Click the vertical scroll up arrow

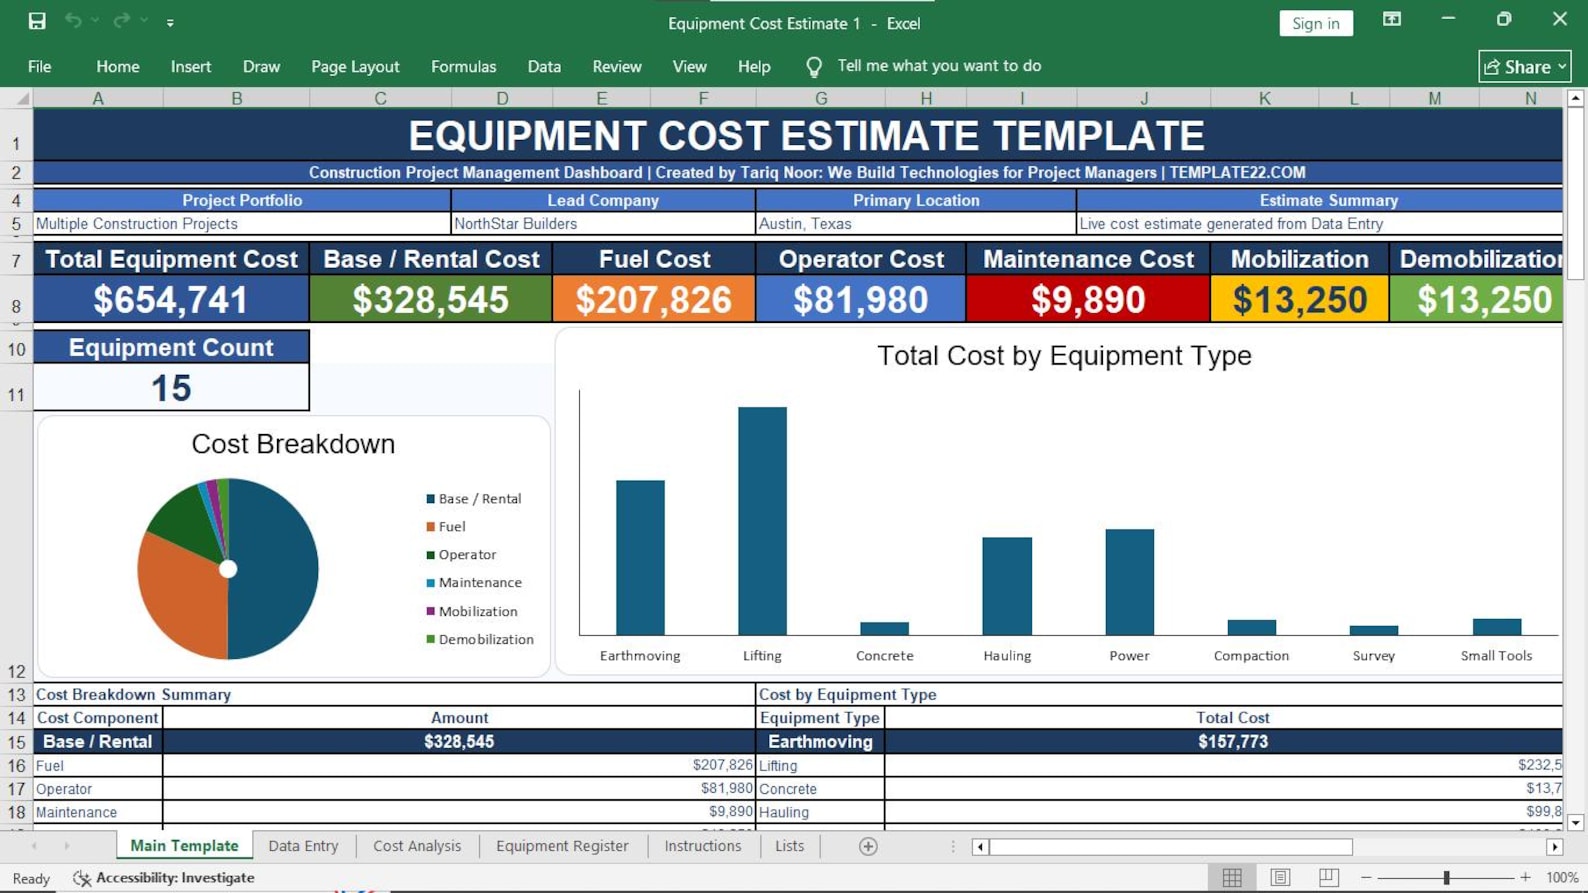coord(1576,98)
